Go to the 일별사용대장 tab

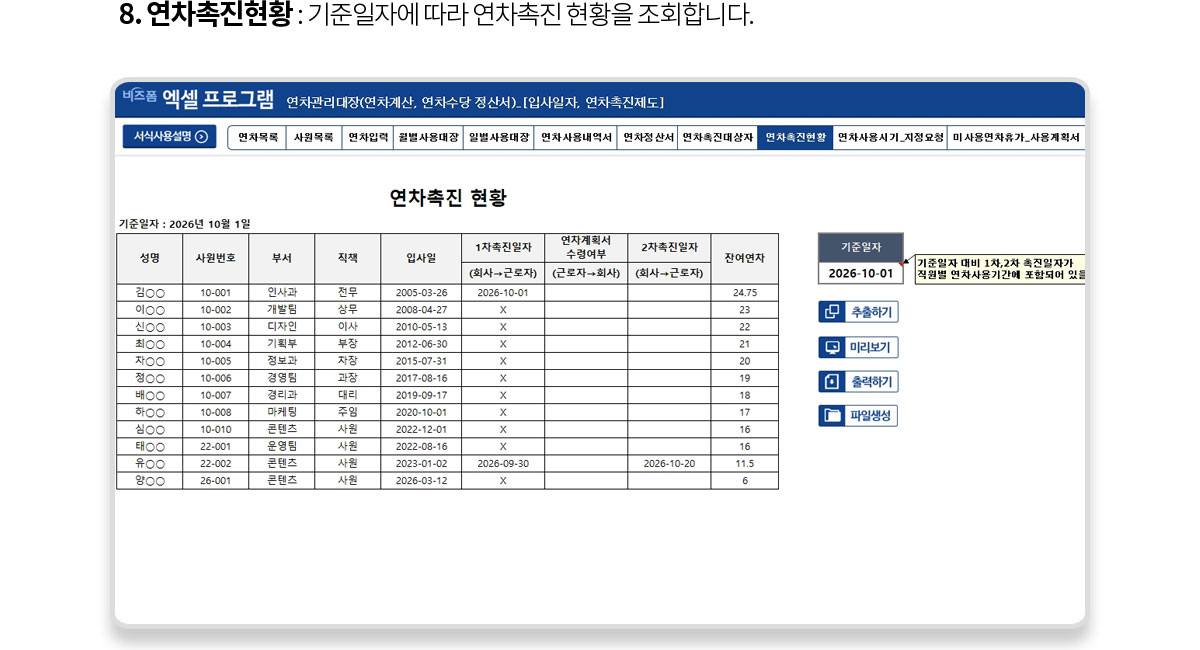(498, 138)
